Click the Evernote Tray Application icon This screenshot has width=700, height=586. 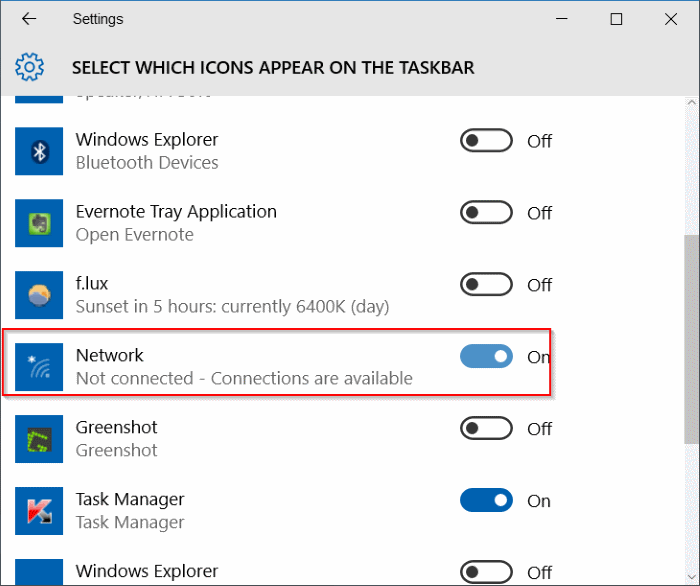(x=39, y=223)
